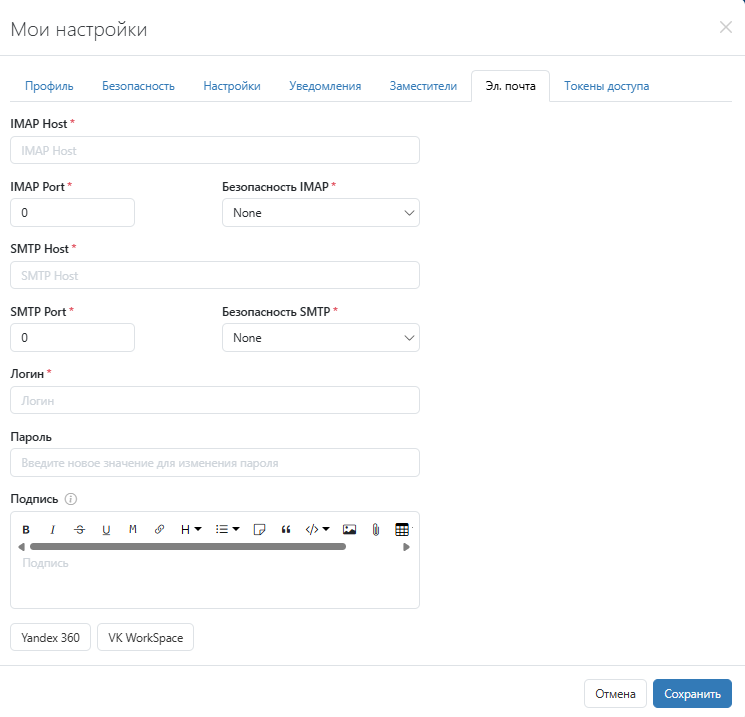Click the Yandex 360 preset button

point(50,637)
